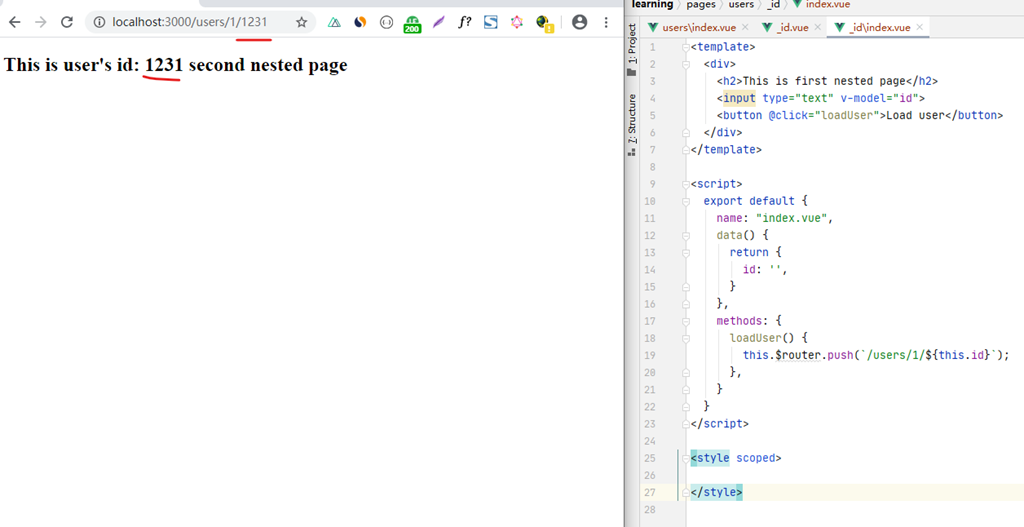Fold the <style scoped> block line 25
Image resolution: width=1024 pixels, height=527 pixels.
click(x=686, y=458)
